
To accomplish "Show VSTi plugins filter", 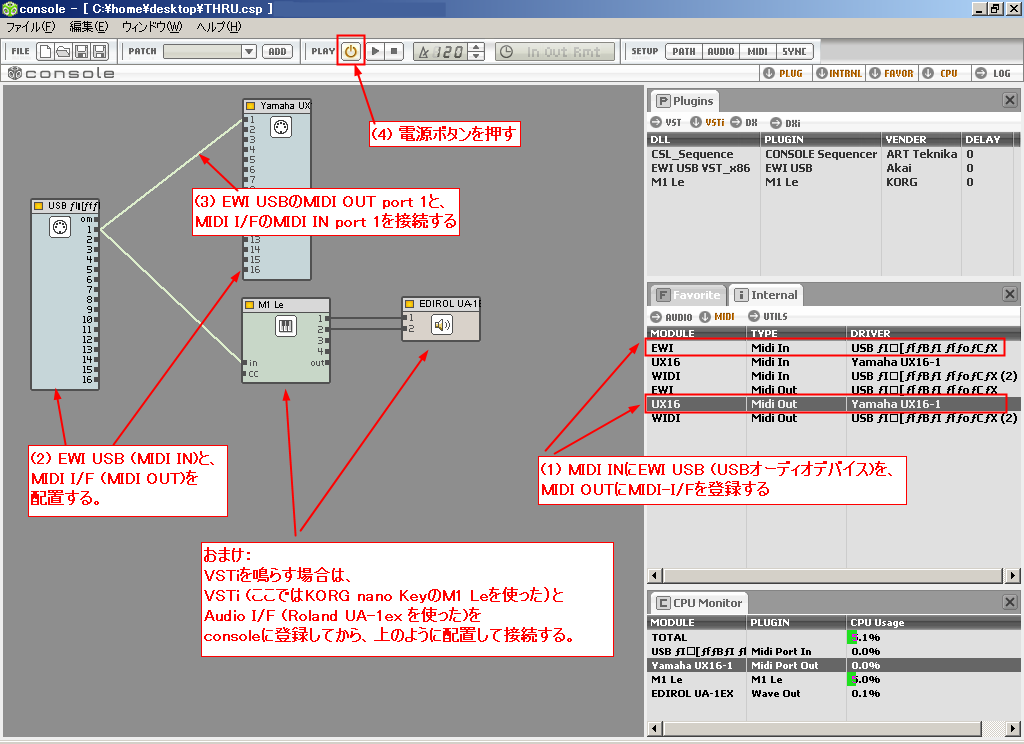I will click(707, 122).
